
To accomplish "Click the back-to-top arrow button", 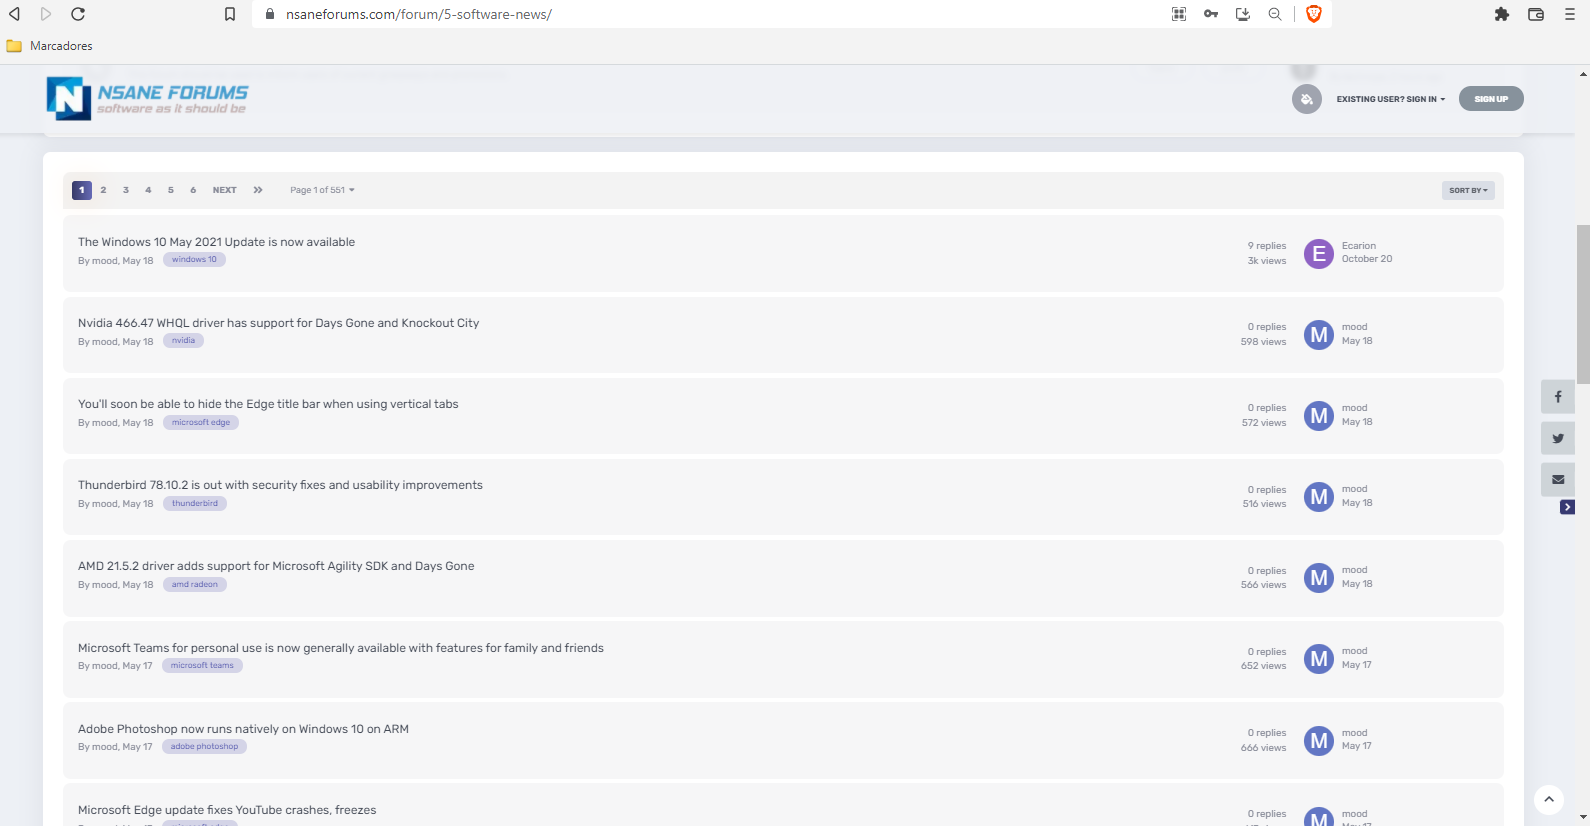I will pos(1549,799).
